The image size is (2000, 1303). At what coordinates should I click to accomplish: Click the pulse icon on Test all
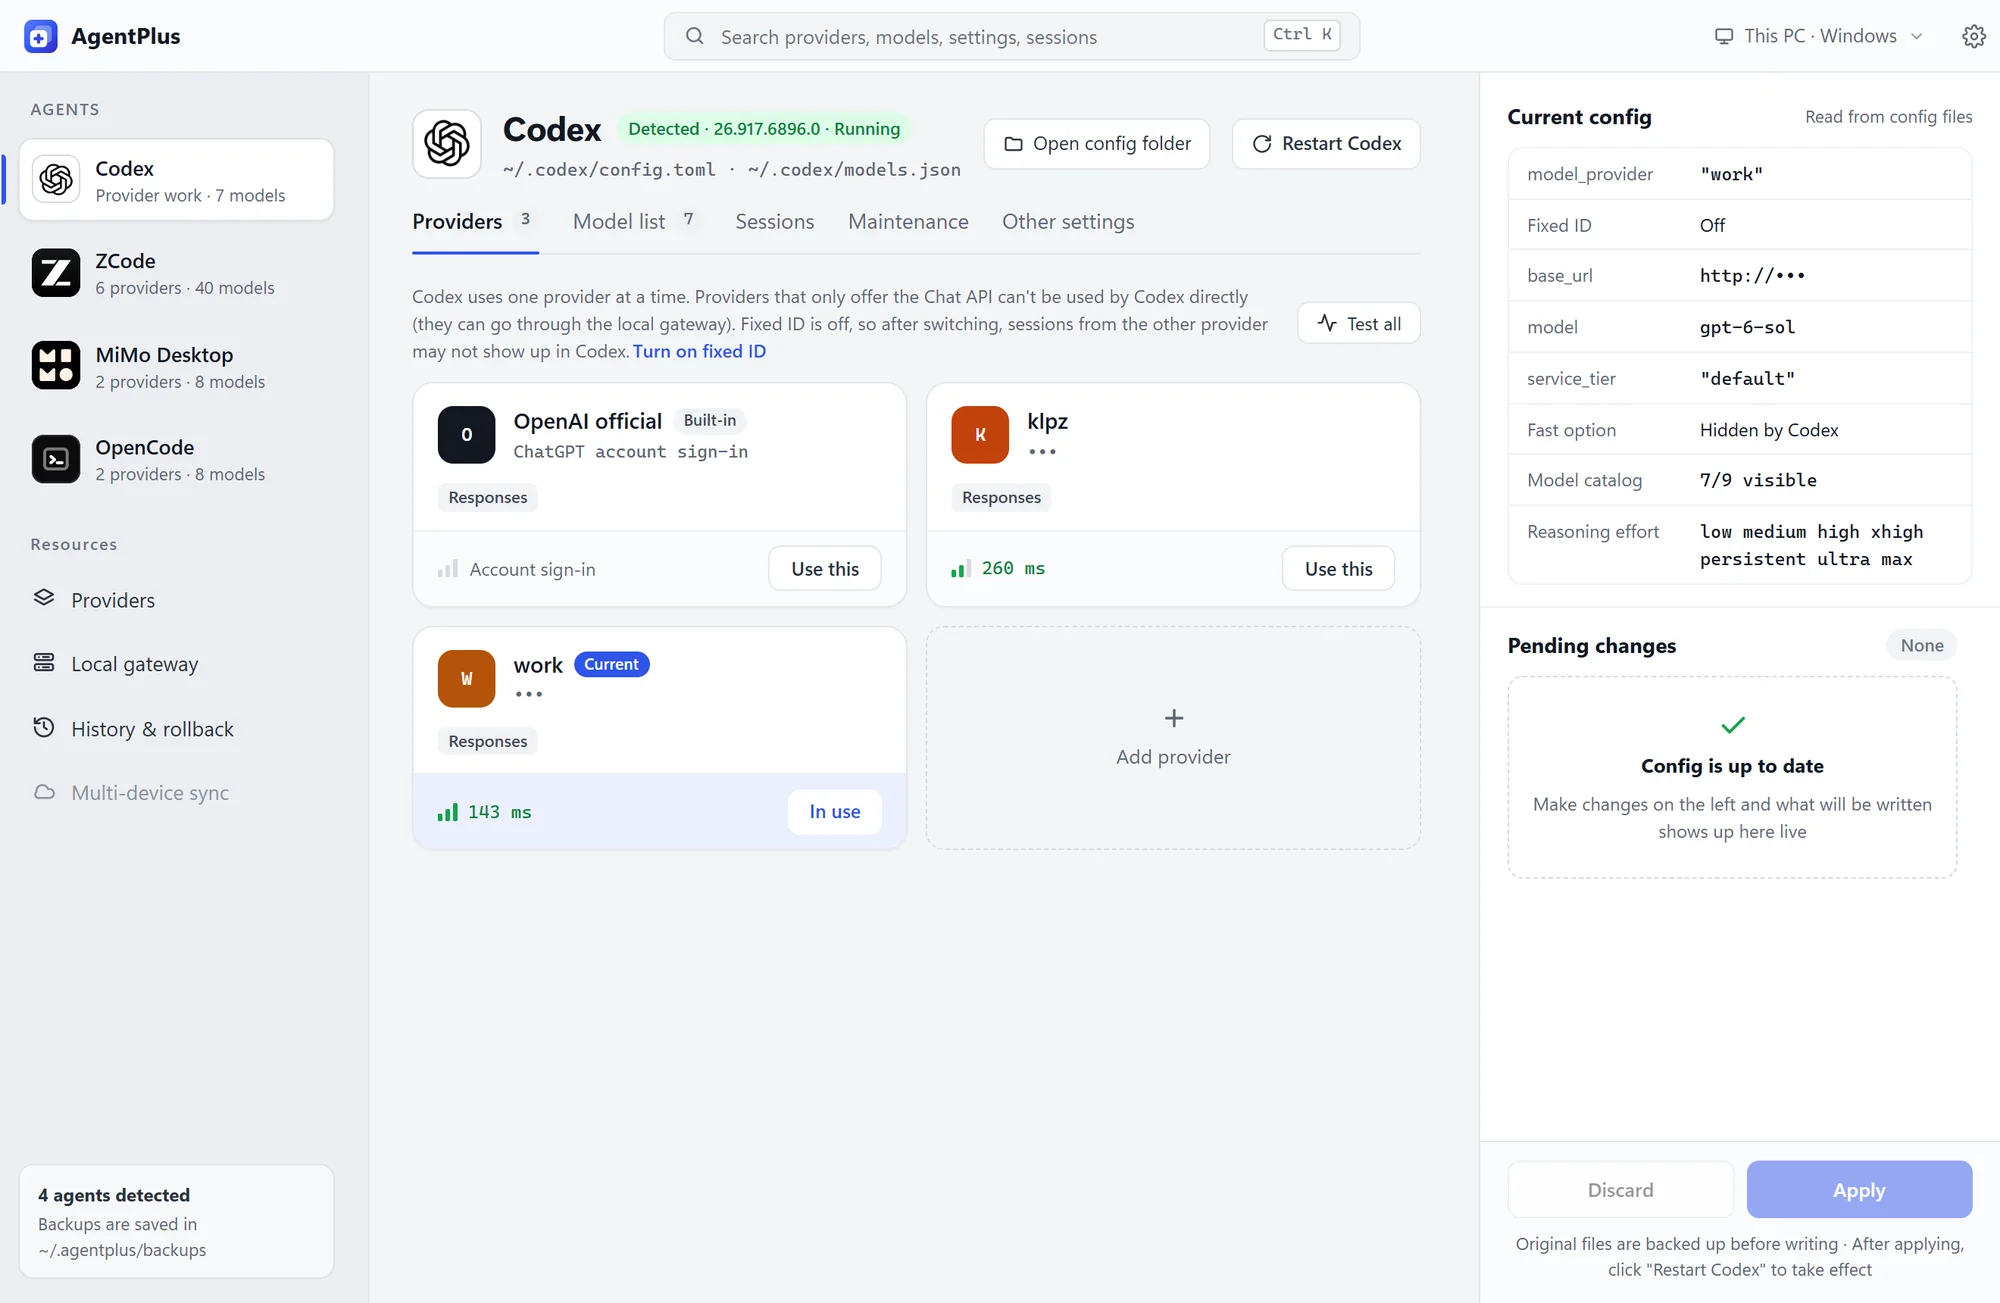pos(1327,323)
